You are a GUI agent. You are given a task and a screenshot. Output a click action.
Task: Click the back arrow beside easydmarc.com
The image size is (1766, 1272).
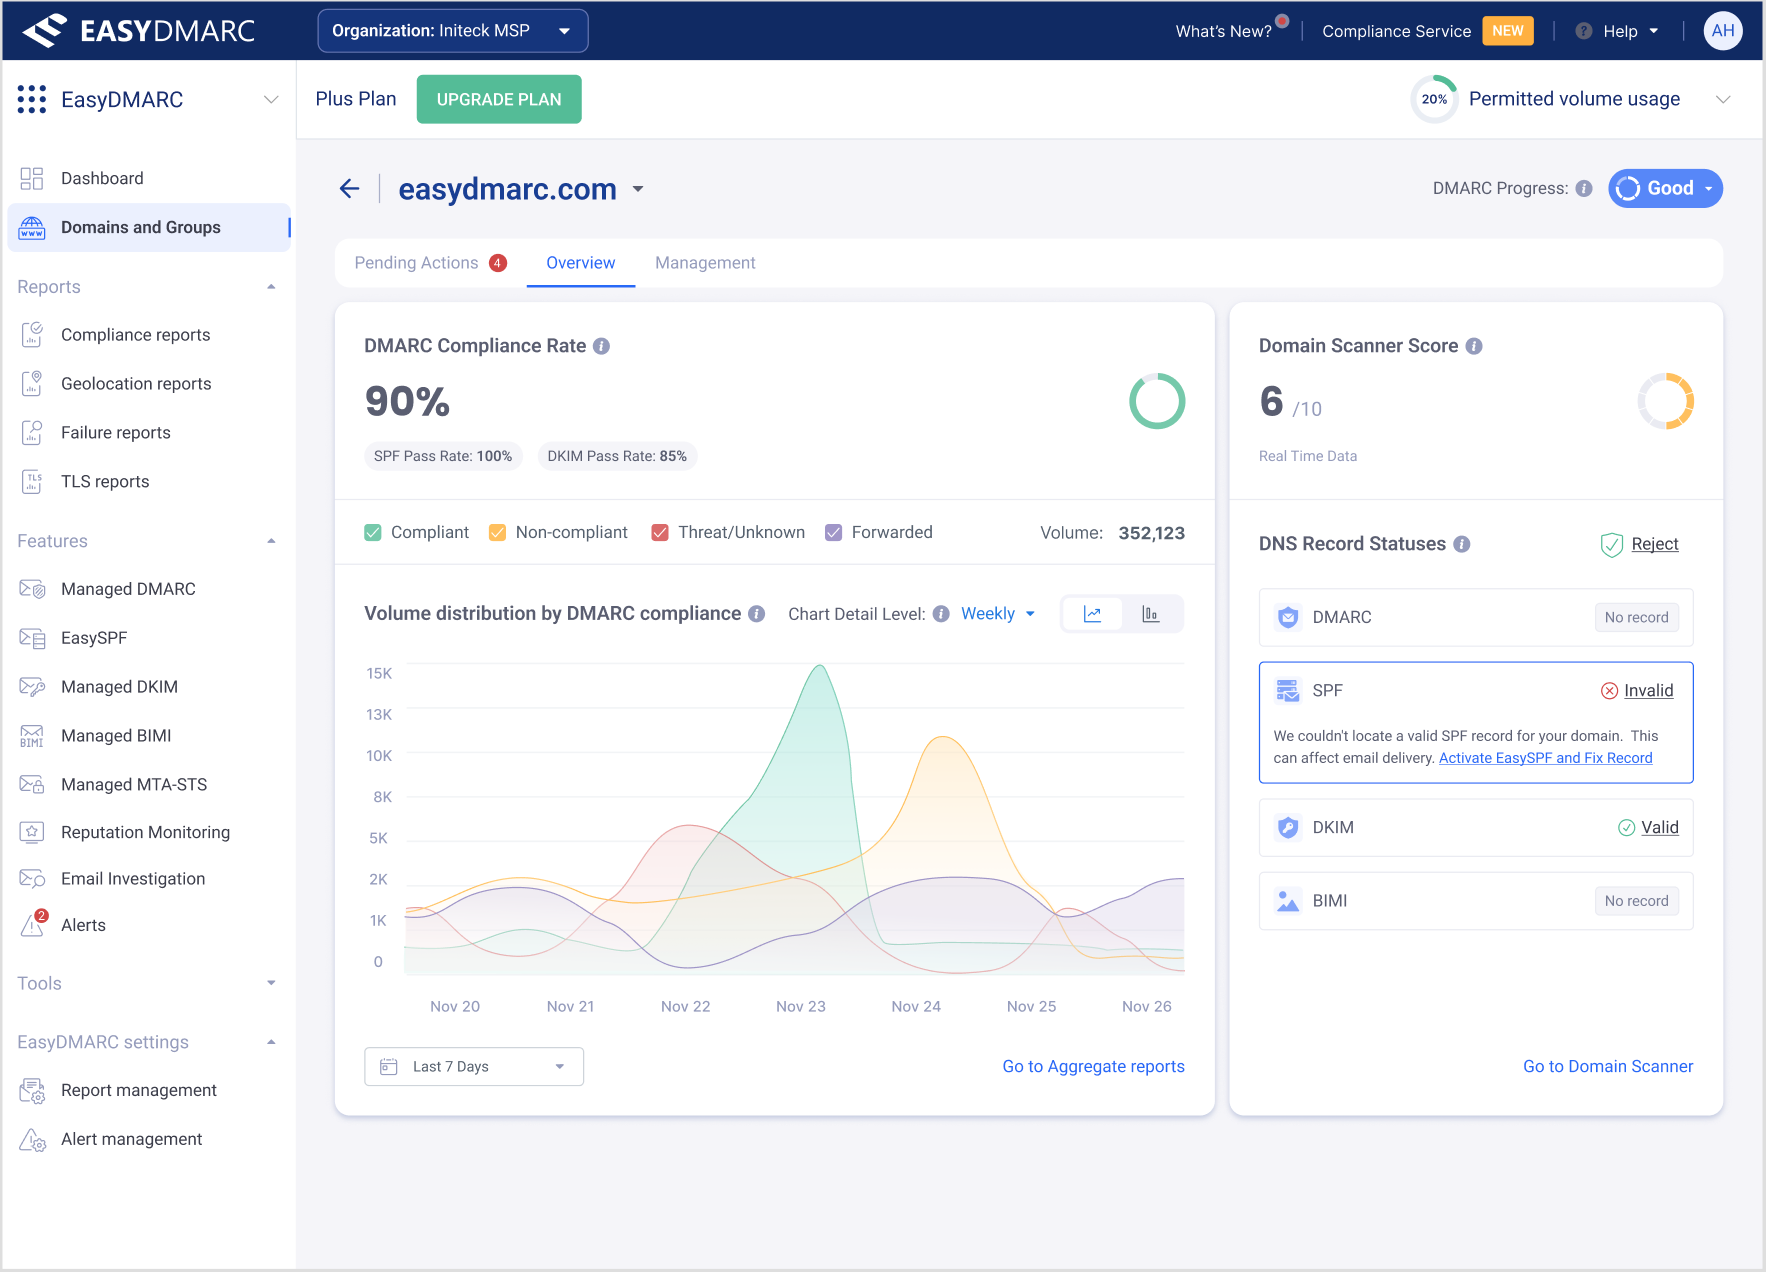pyautogui.click(x=349, y=189)
